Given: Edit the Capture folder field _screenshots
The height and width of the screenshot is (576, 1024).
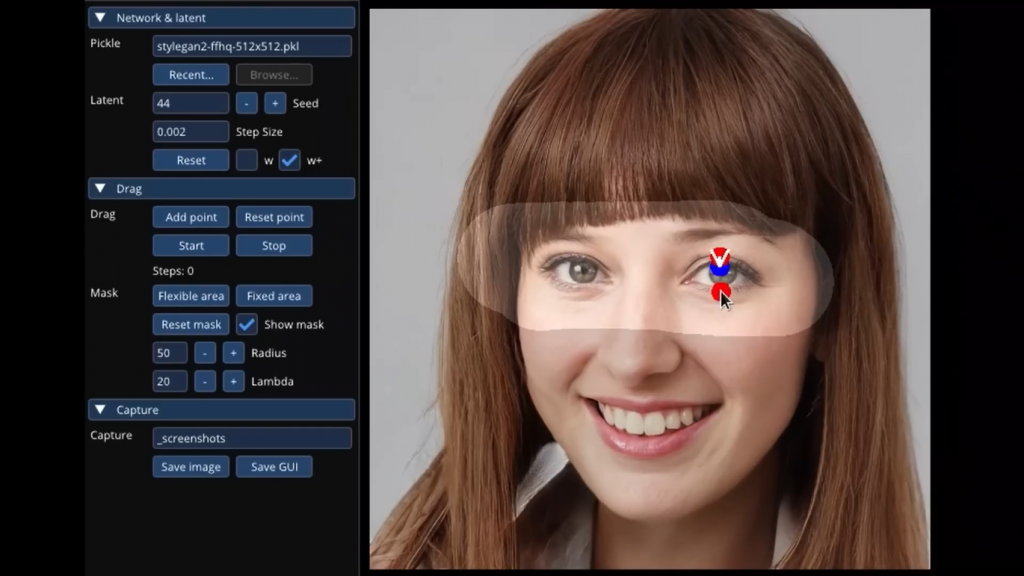Looking at the screenshot, I should tap(252, 438).
